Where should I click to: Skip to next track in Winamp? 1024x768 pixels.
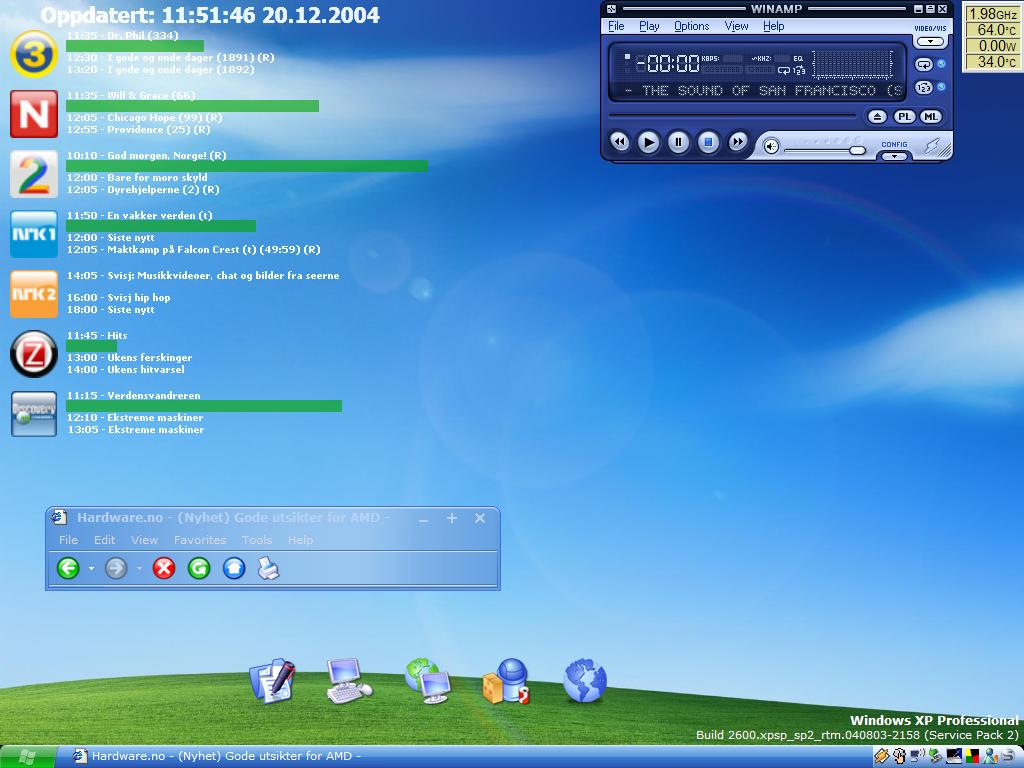pyautogui.click(x=737, y=142)
